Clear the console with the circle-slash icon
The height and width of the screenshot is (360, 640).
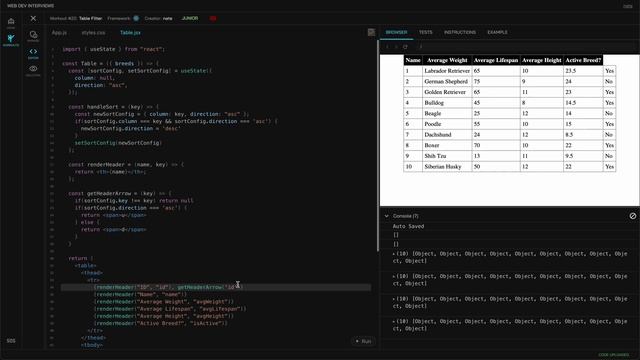coord(633,216)
